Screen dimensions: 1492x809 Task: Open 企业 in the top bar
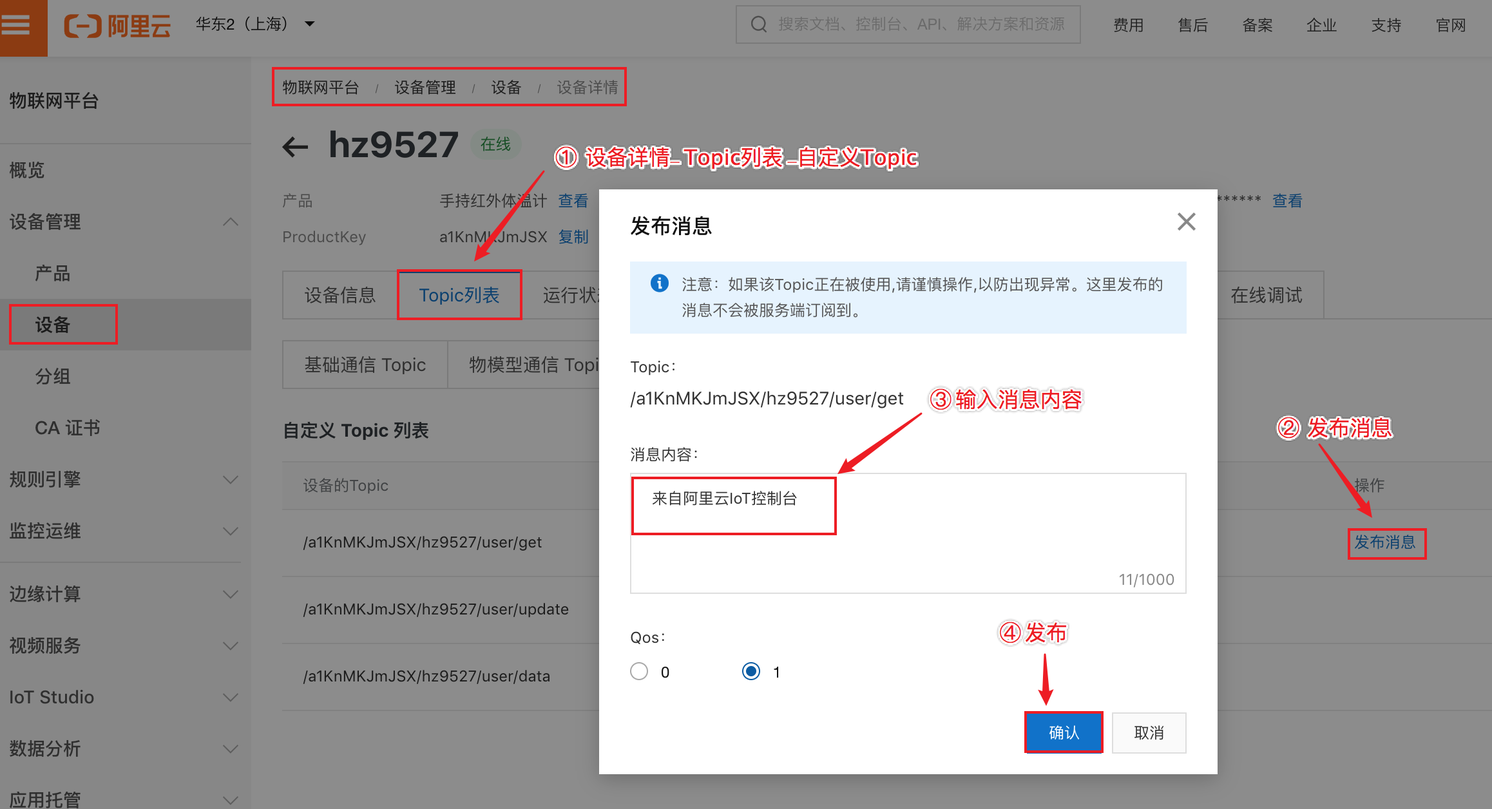tap(1321, 25)
